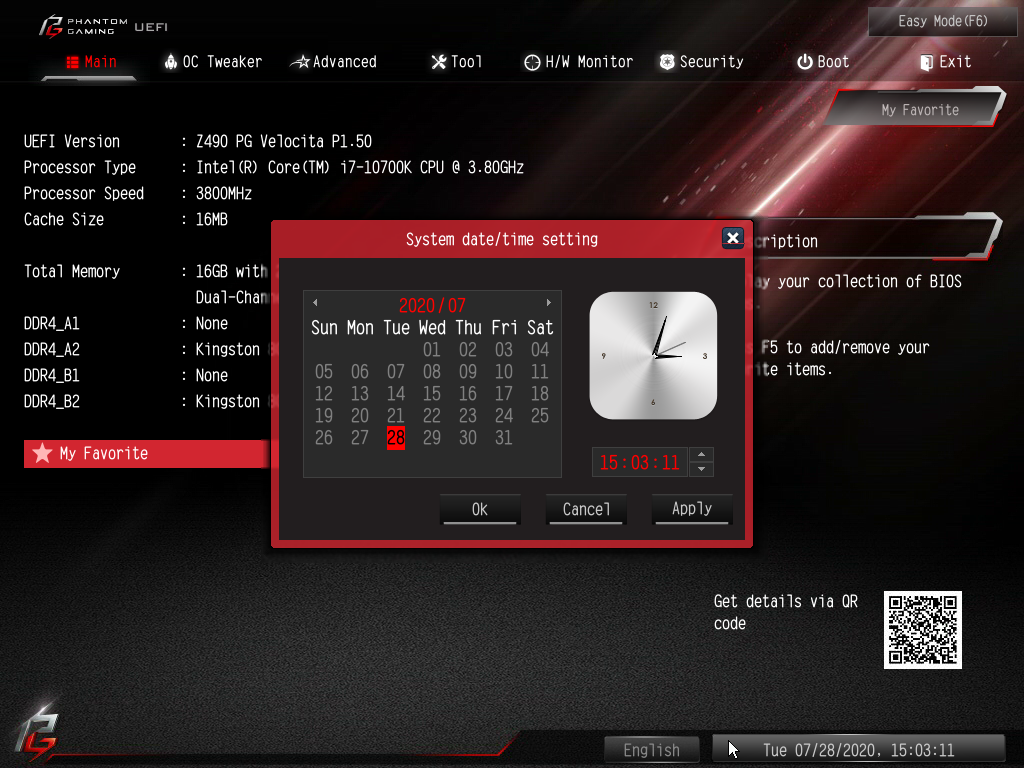Close the date/time dialog with X

(x=733, y=238)
